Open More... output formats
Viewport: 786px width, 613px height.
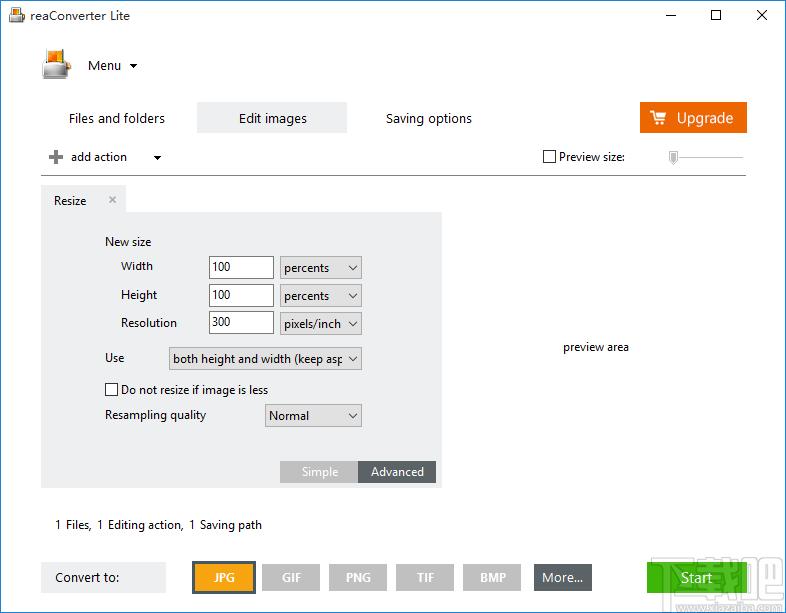[563, 577]
